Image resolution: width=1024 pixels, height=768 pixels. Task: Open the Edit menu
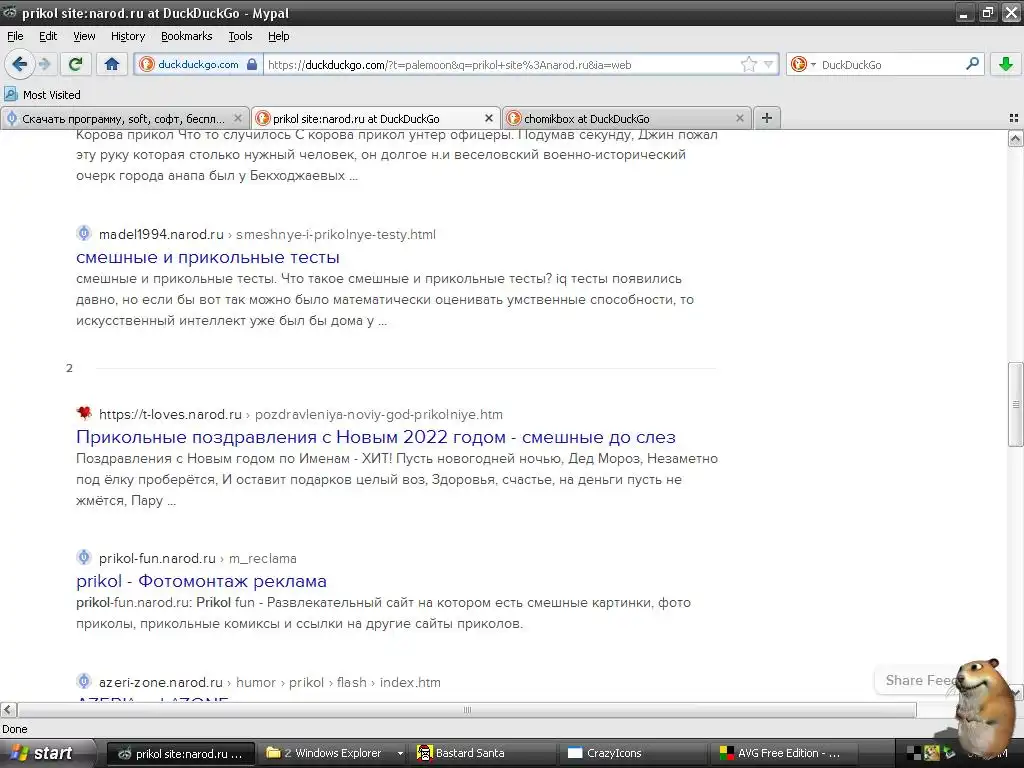48,36
